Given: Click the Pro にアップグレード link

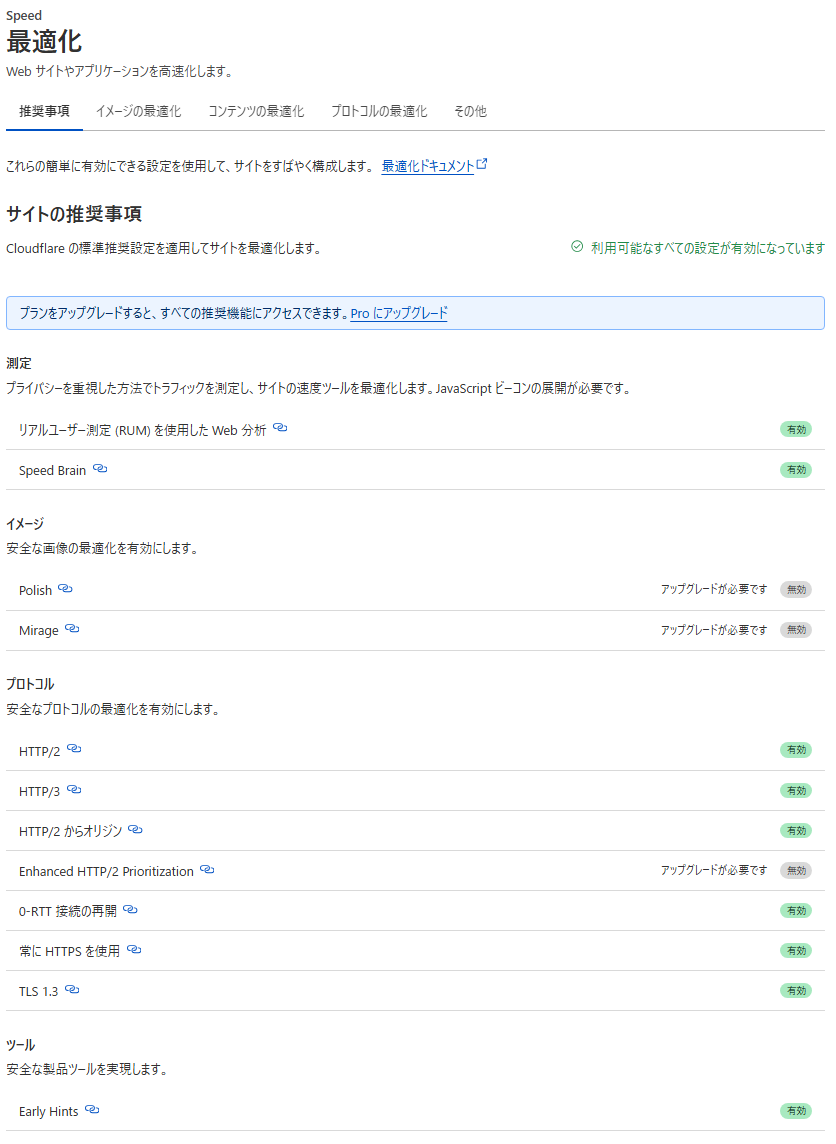Looking at the screenshot, I should tap(399, 313).
